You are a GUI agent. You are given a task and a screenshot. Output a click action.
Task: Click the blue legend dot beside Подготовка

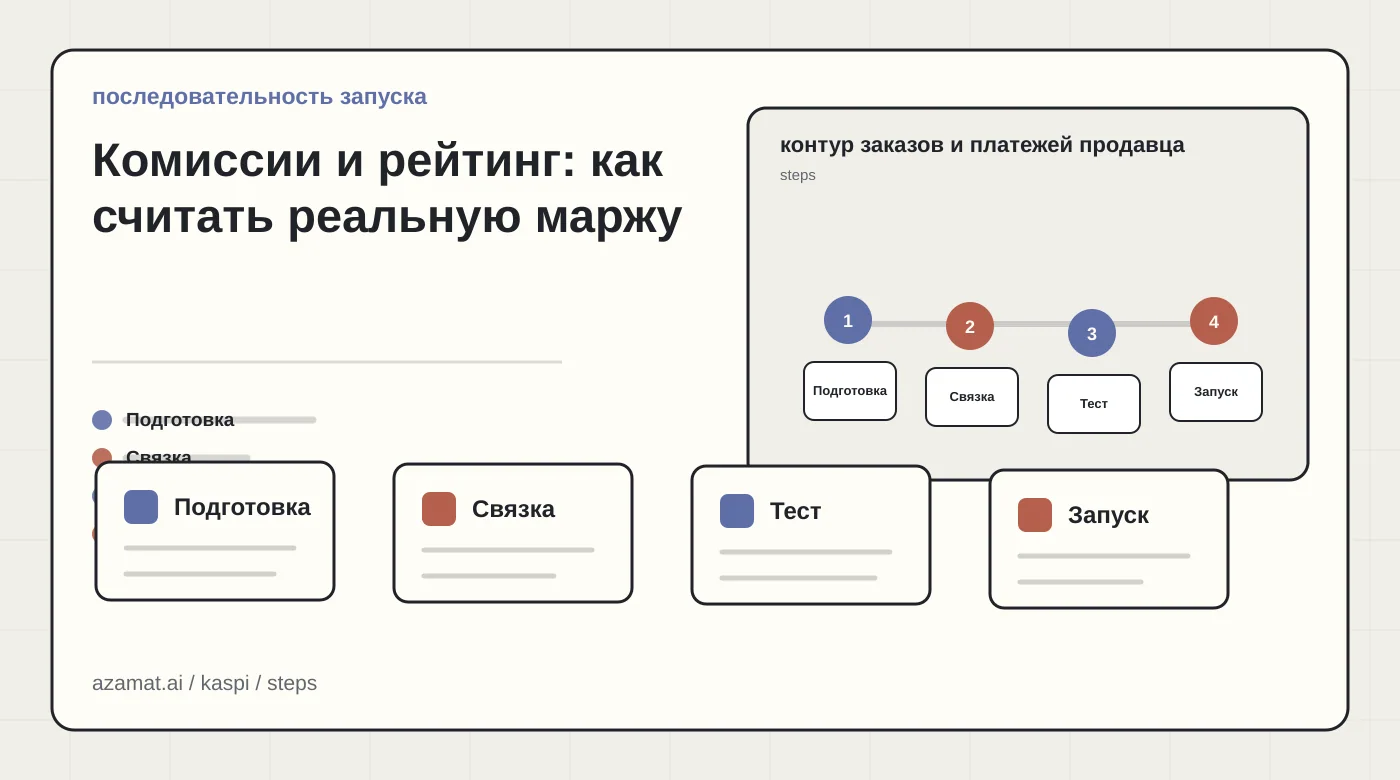pyautogui.click(x=102, y=420)
